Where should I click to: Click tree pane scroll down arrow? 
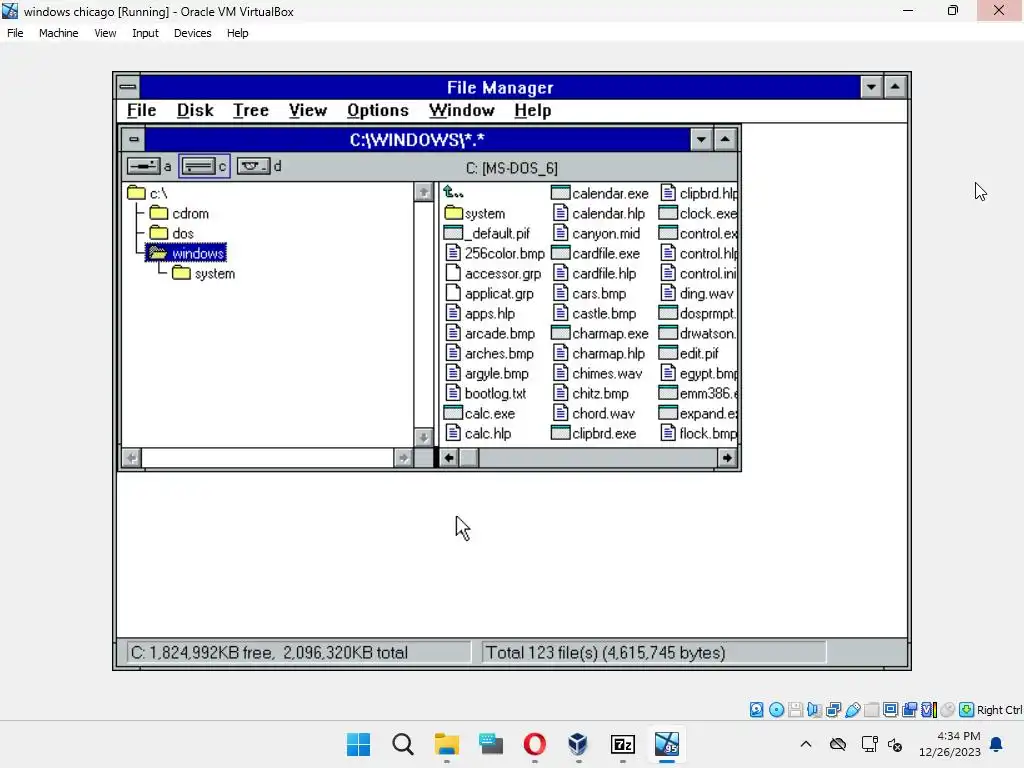(423, 437)
